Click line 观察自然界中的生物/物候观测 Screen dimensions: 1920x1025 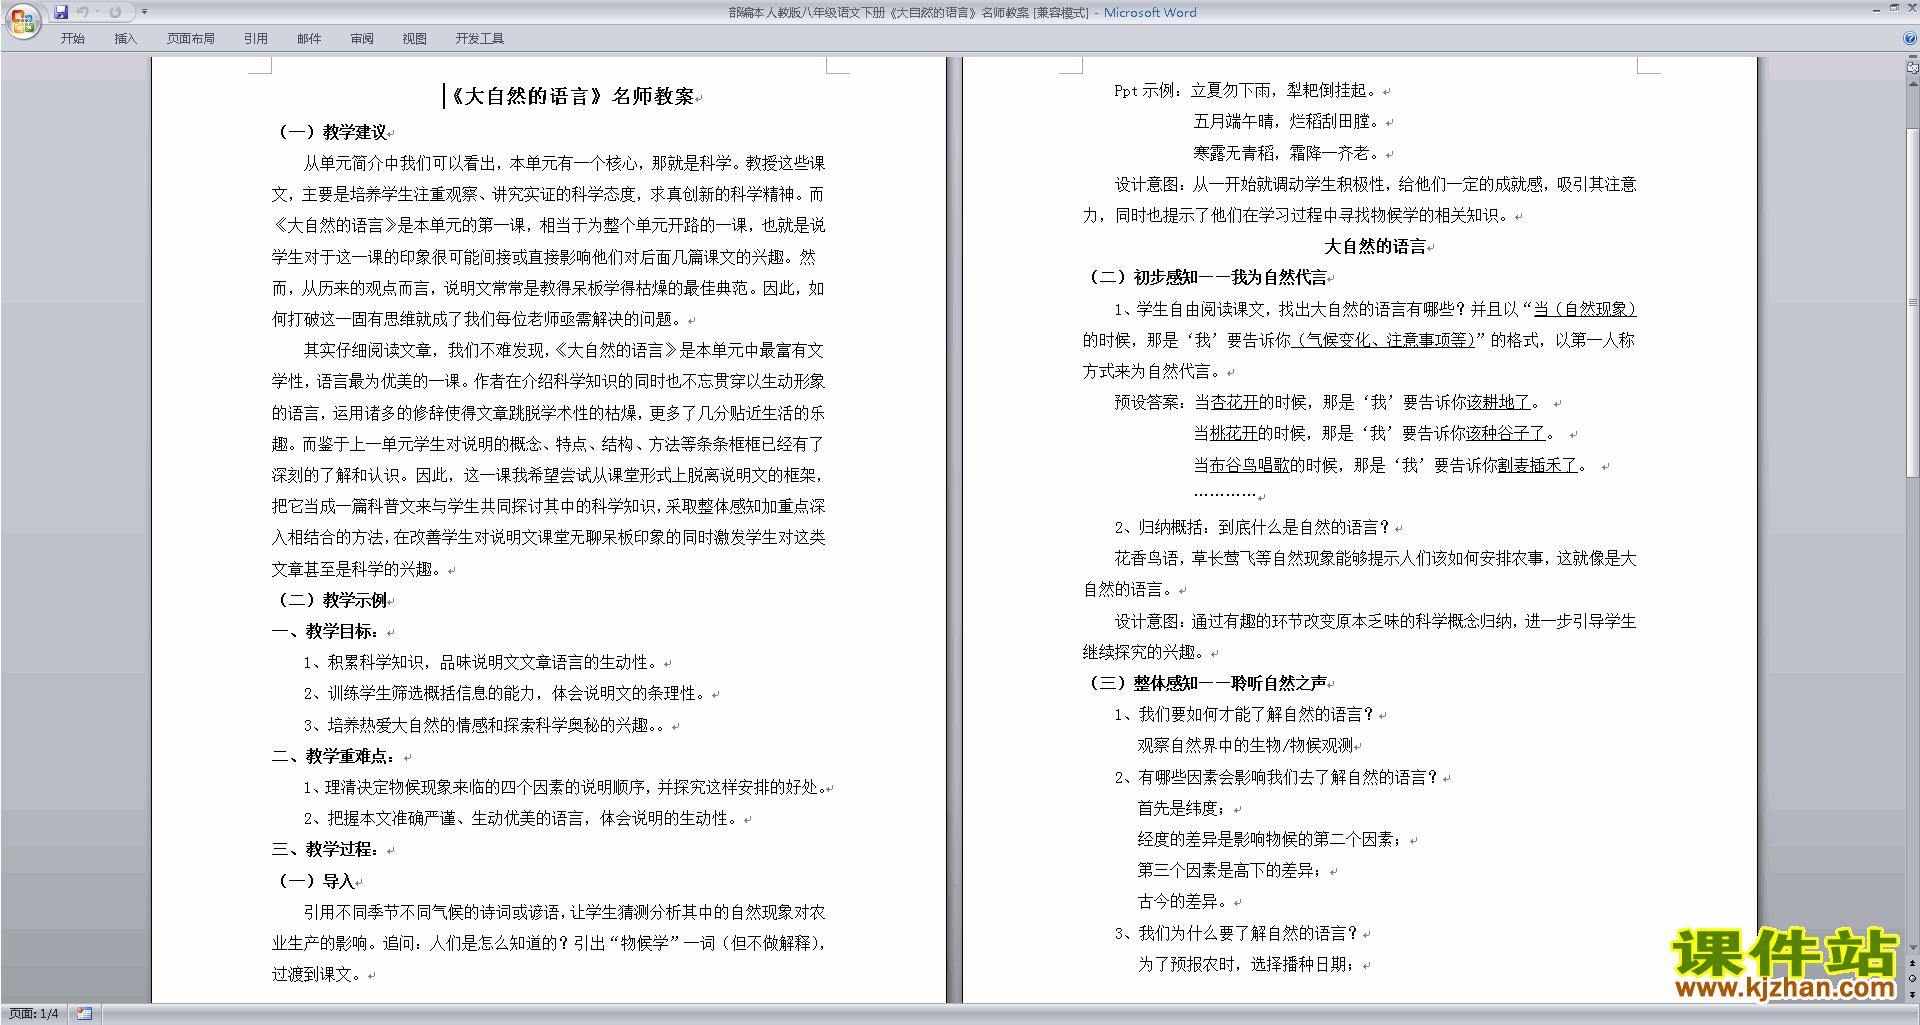coord(1245,745)
